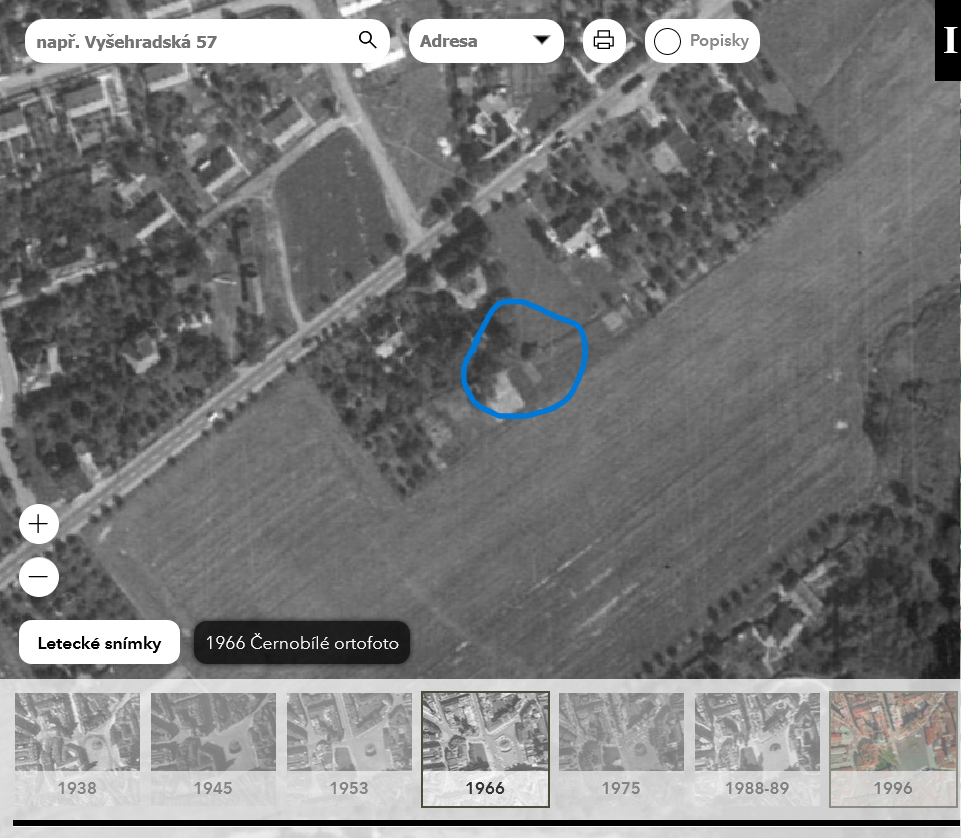The height and width of the screenshot is (838, 961).
Task: Print the map using printer icon
Action: click(x=604, y=41)
